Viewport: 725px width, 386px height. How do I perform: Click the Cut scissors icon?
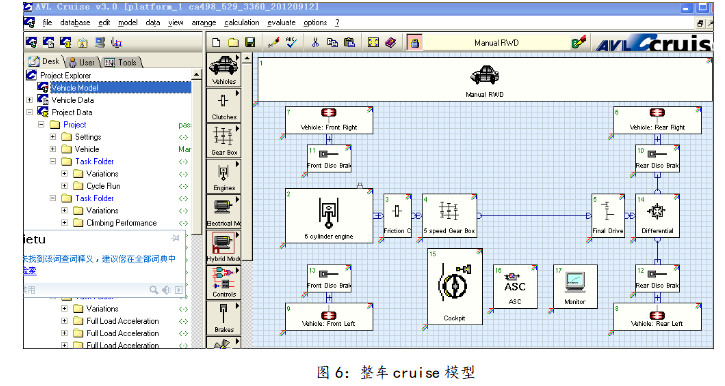pyautogui.click(x=315, y=43)
